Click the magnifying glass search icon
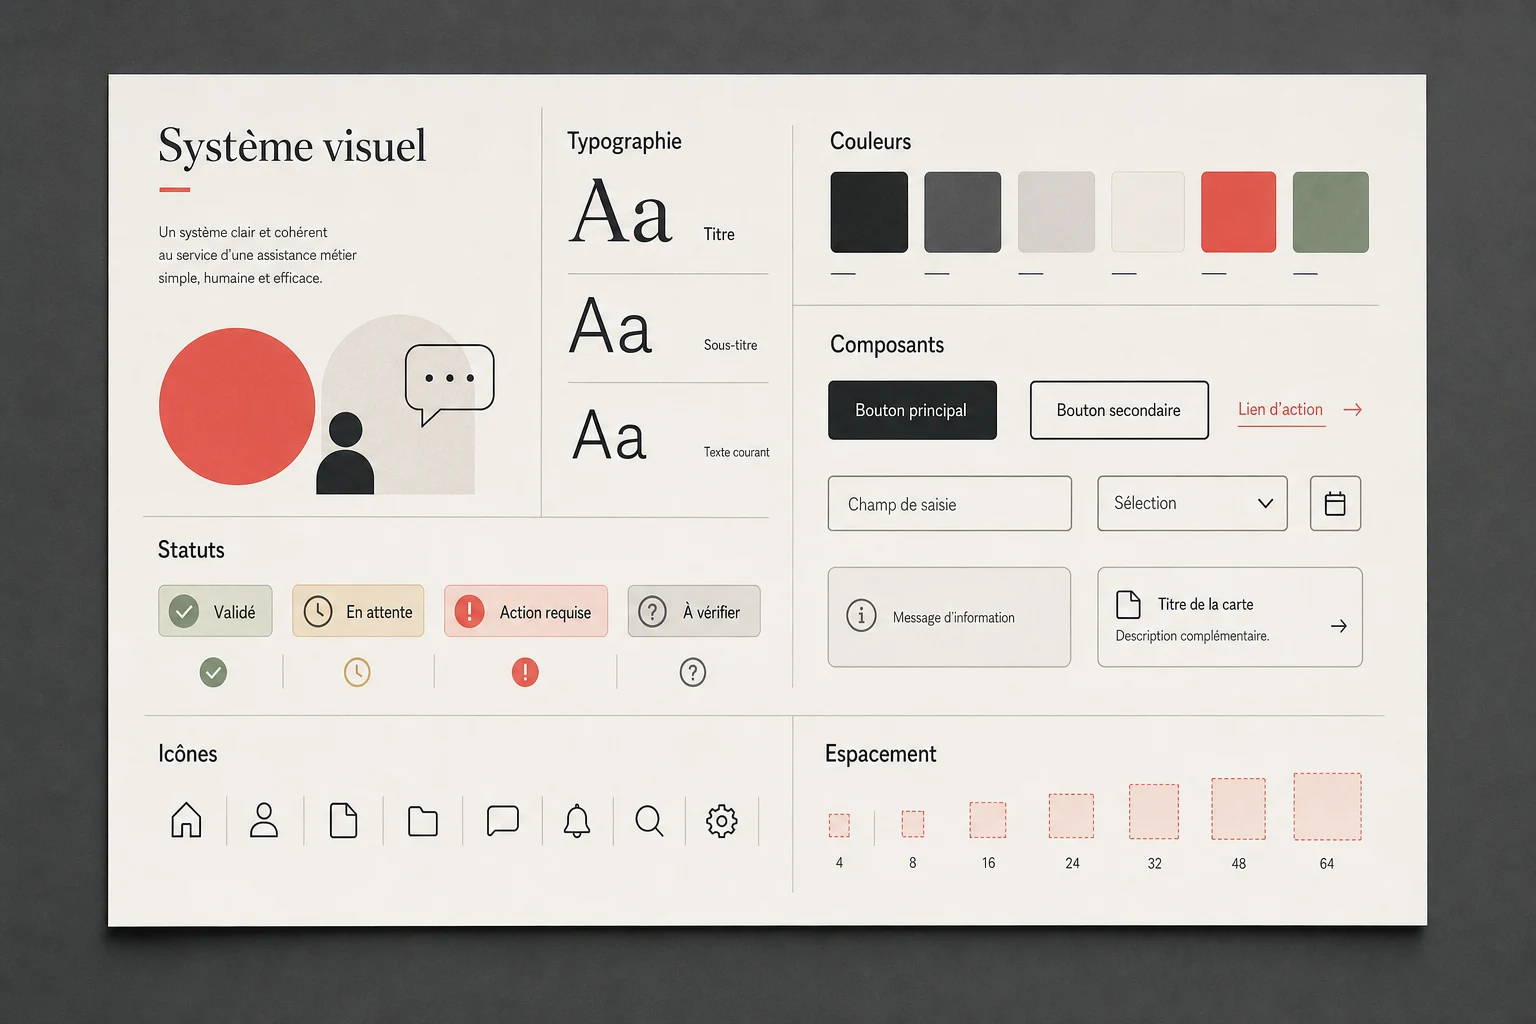The image size is (1536, 1024). tap(649, 821)
